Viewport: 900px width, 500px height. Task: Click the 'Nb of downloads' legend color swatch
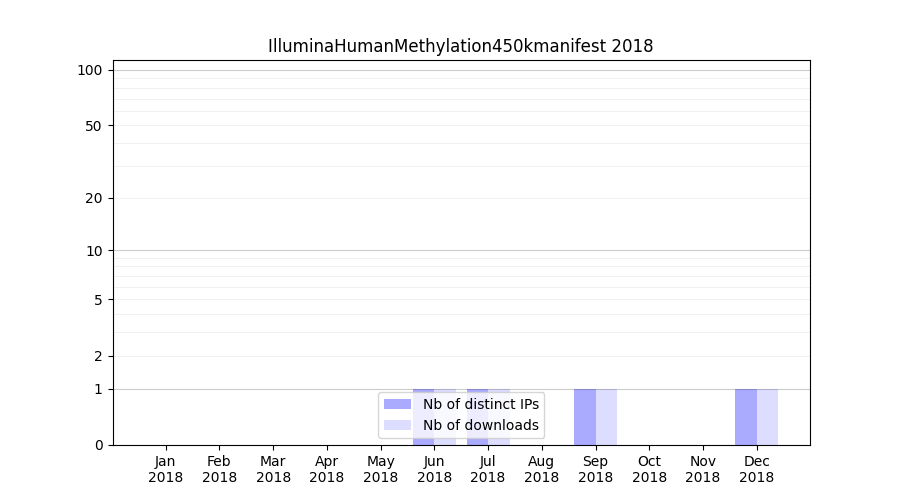point(397,425)
